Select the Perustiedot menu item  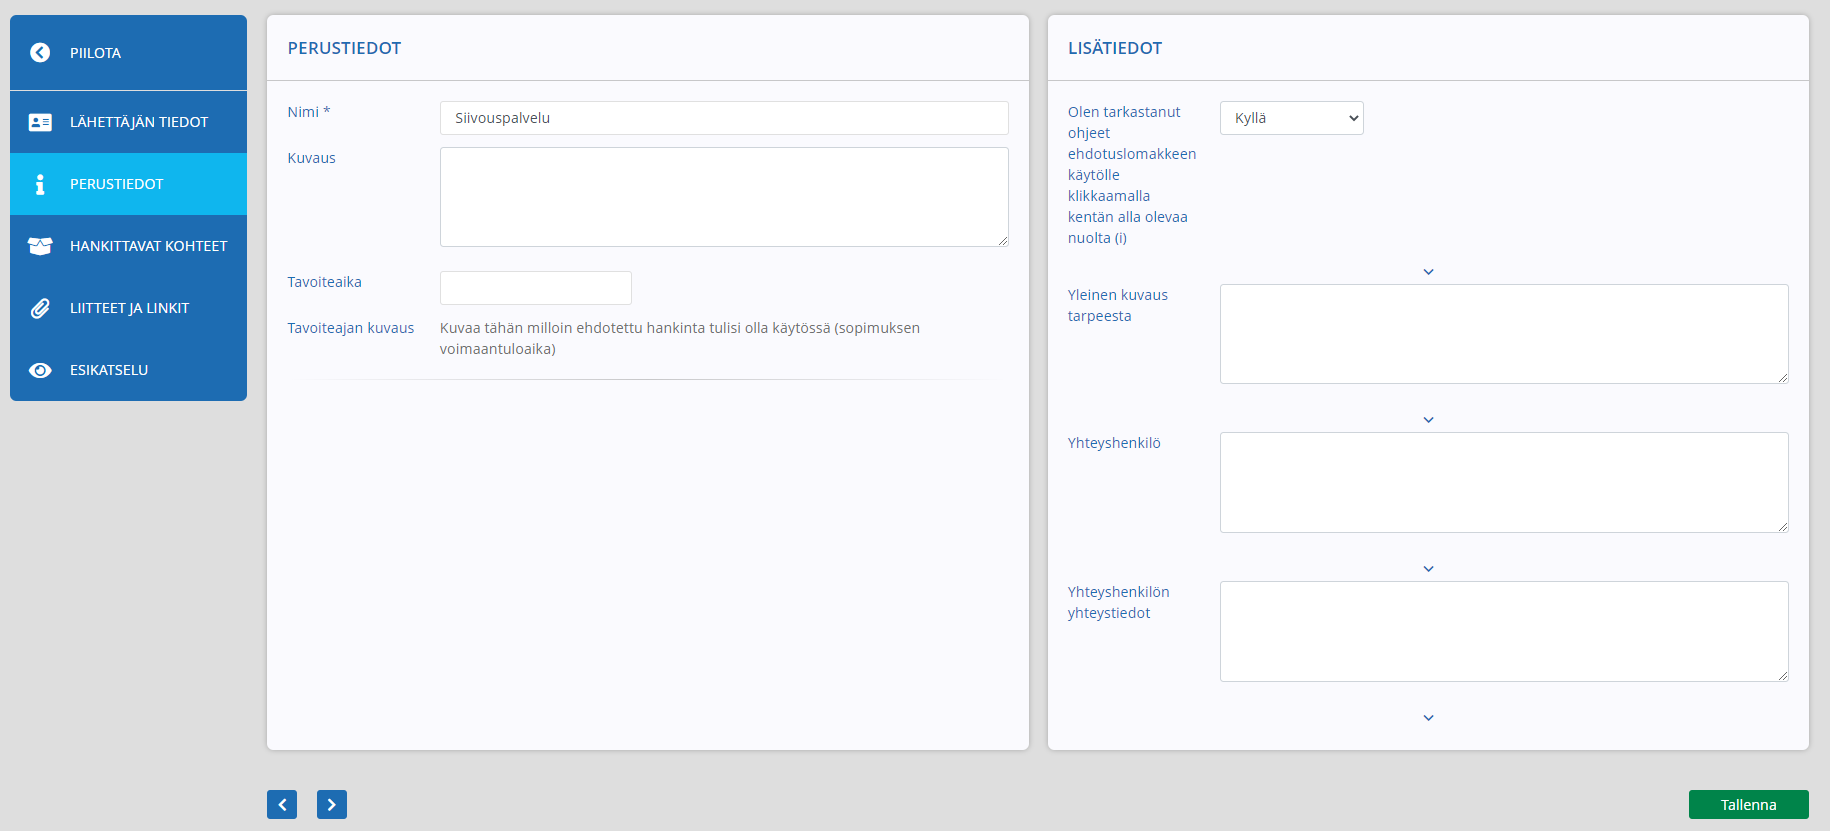128,184
